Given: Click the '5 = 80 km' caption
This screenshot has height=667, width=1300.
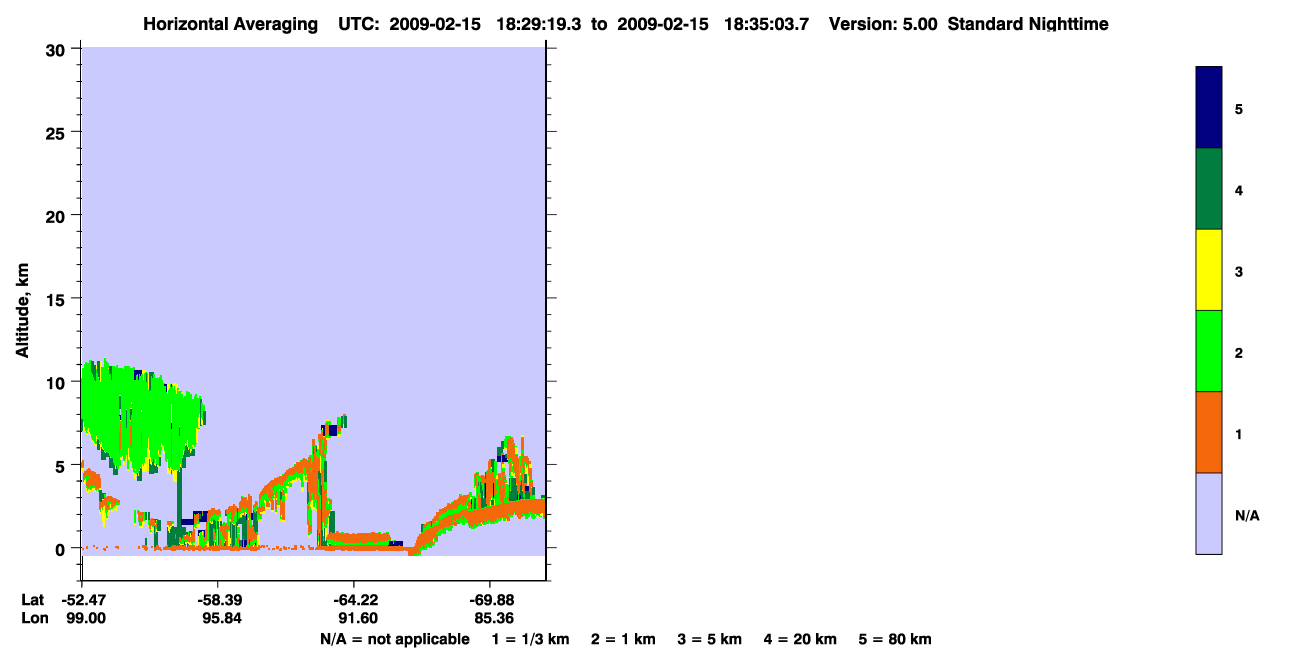Looking at the screenshot, I should (895, 639).
